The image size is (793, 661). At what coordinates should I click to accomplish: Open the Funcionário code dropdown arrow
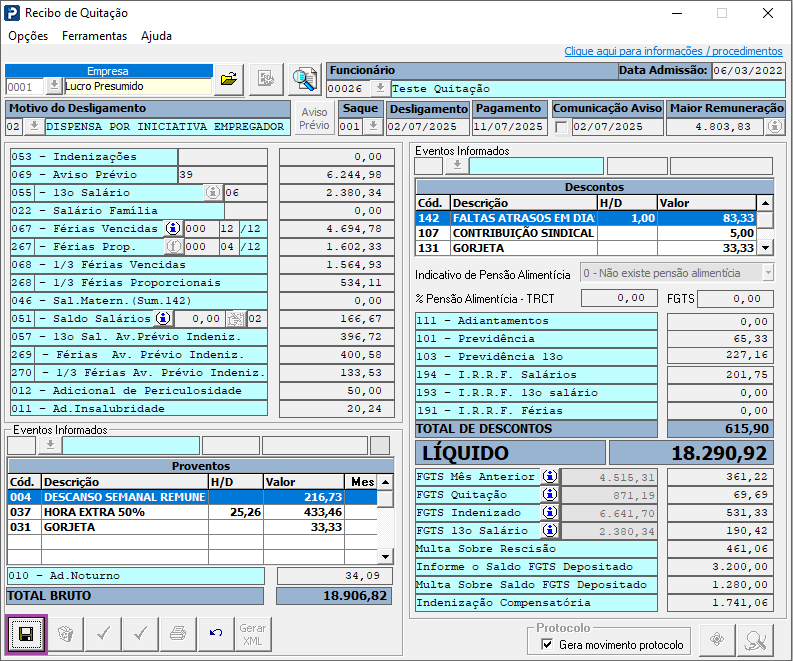(x=379, y=89)
